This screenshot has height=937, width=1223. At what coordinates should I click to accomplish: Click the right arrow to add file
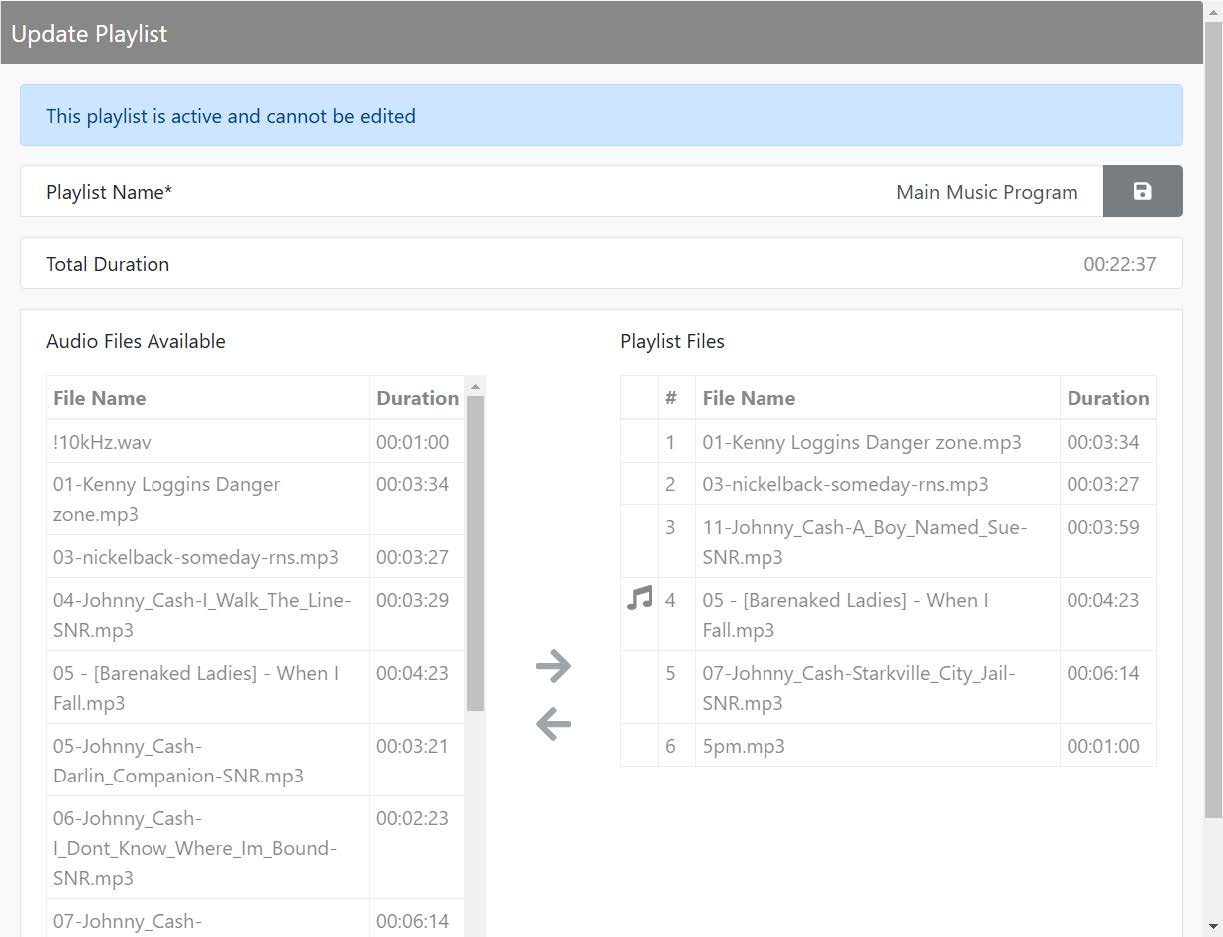click(x=553, y=665)
